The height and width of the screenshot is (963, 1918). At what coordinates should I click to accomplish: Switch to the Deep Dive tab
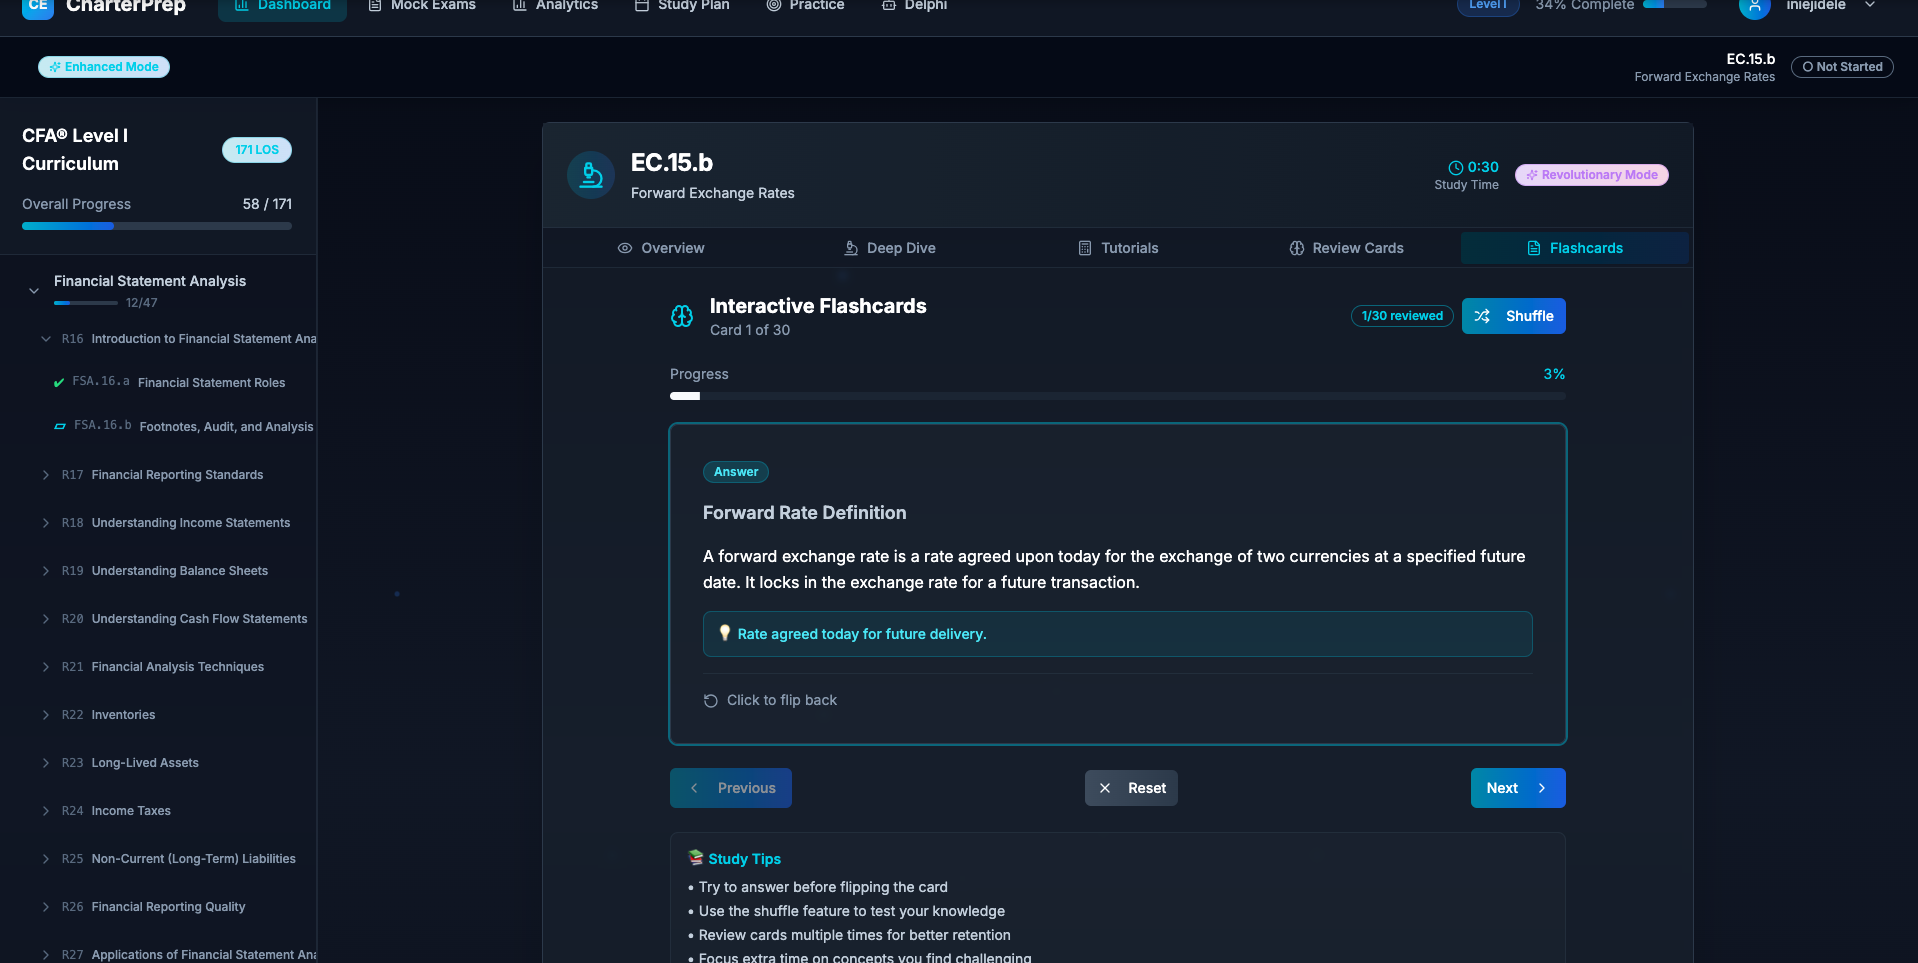point(890,248)
